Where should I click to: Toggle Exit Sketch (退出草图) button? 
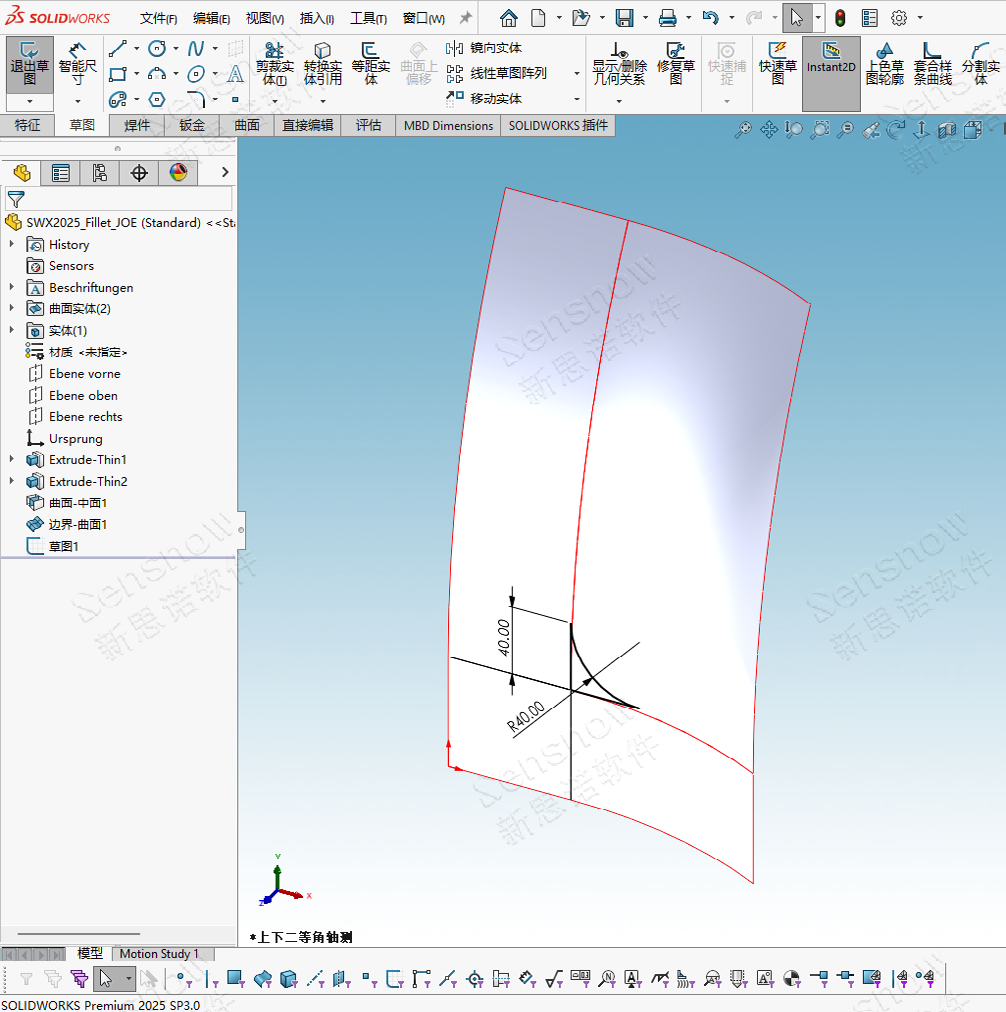(x=29, y=64)
